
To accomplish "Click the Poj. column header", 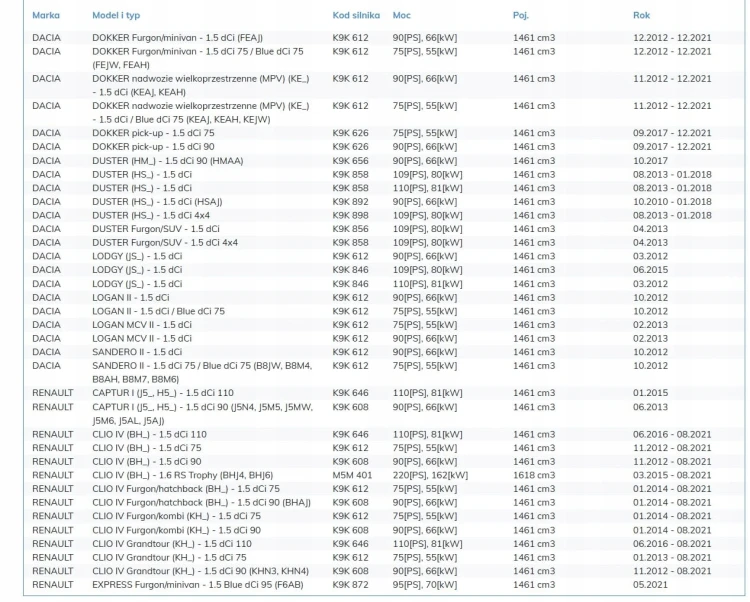I will pyautogui.click(x=521, y=15).
